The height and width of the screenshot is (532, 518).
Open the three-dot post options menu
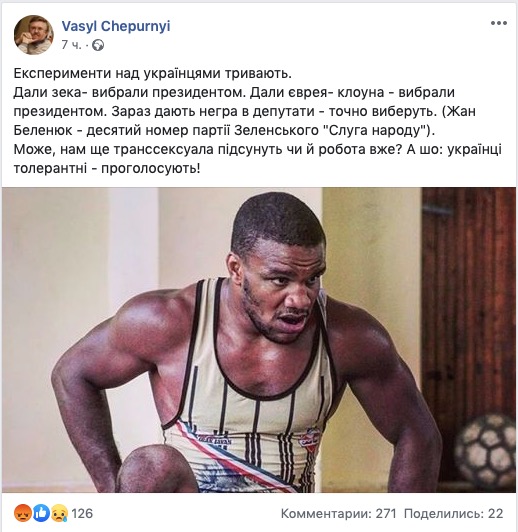pyautogui.click(x=499, y=23)
